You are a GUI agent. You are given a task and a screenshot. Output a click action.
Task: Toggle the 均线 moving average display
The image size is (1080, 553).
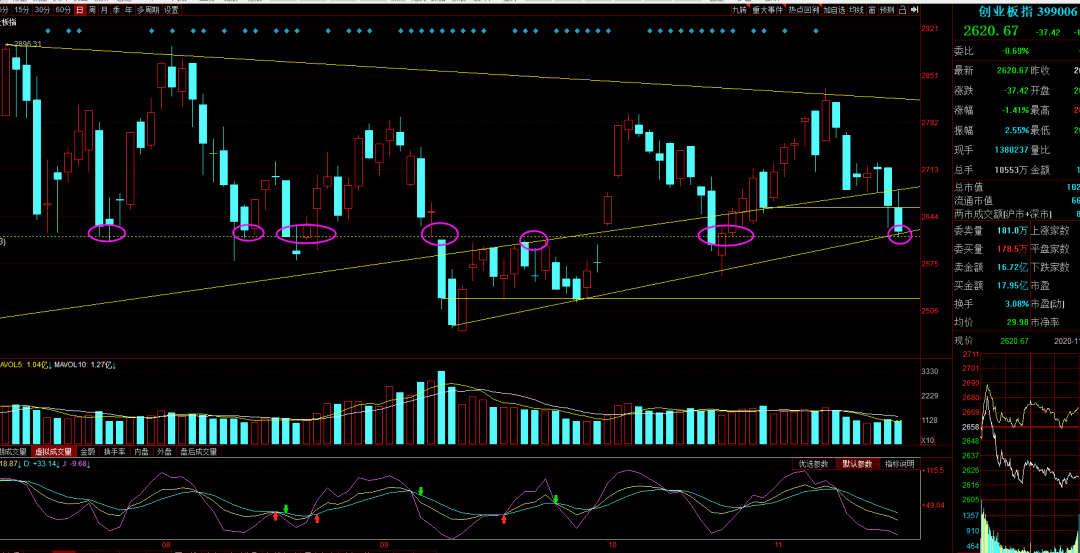coord(856,10)
